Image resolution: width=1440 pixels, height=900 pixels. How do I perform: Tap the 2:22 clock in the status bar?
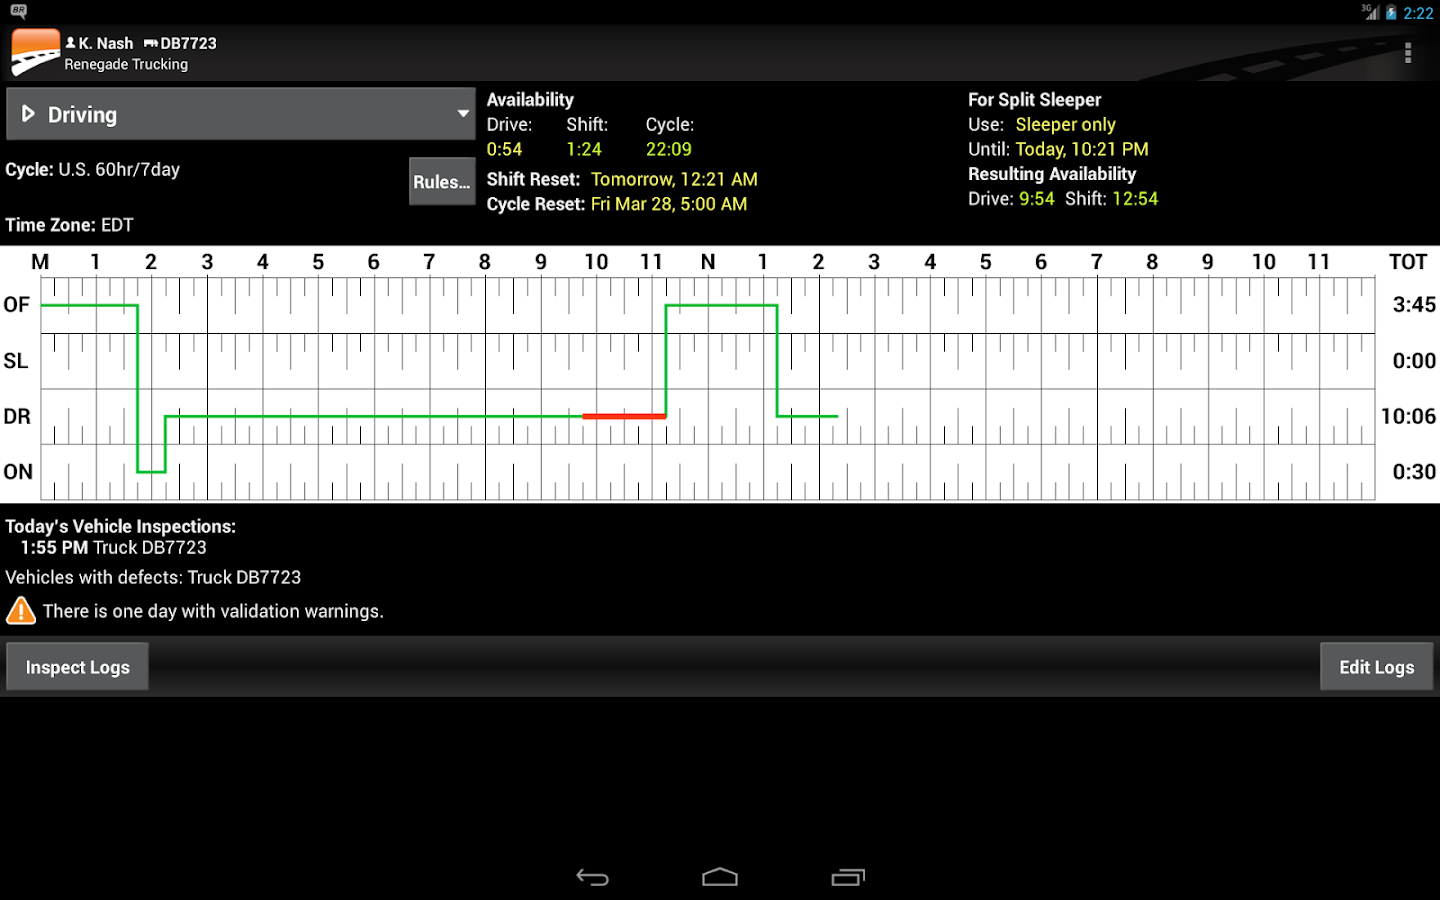coord(1419,12)
